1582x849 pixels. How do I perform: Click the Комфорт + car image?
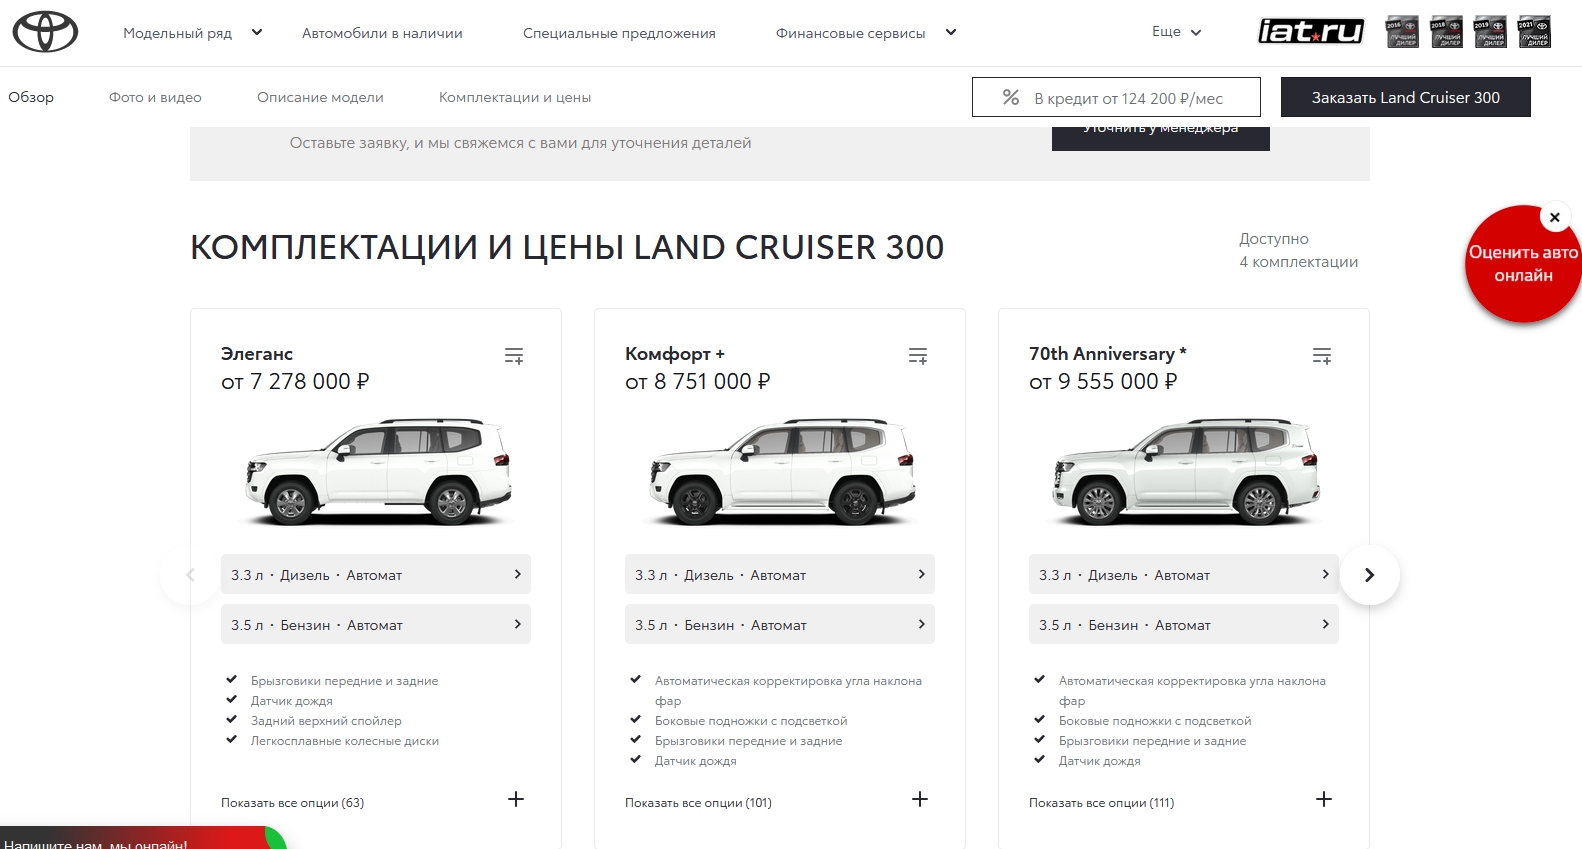point(782,471)
